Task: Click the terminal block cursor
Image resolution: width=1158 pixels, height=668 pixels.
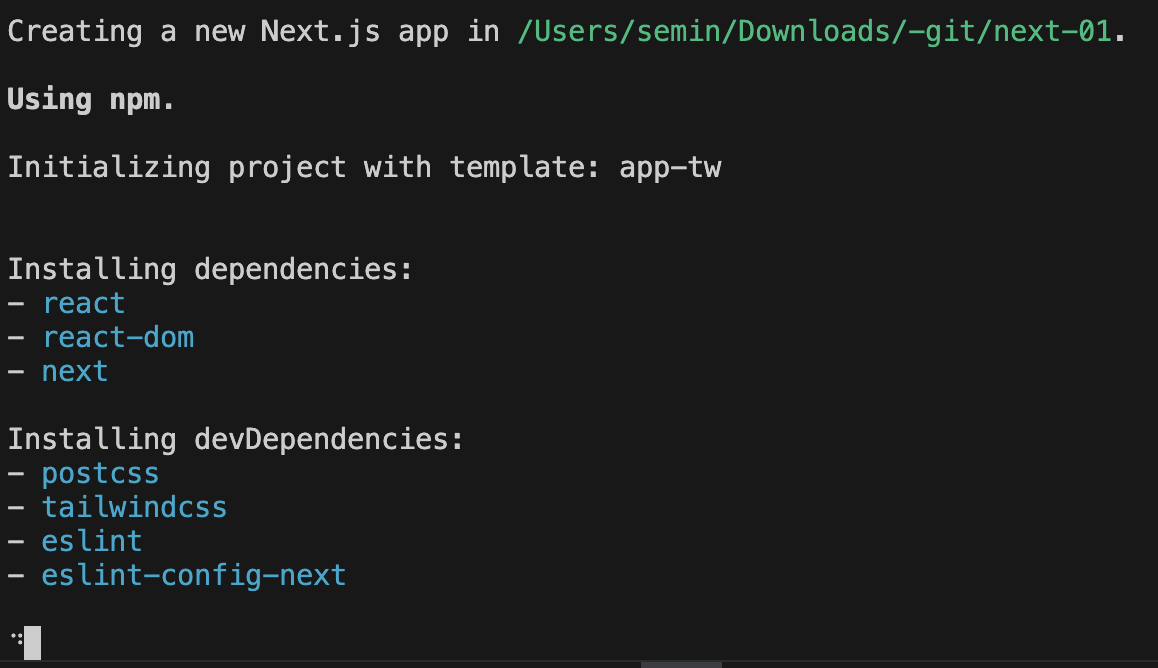Action: click(x=32, y=642)
